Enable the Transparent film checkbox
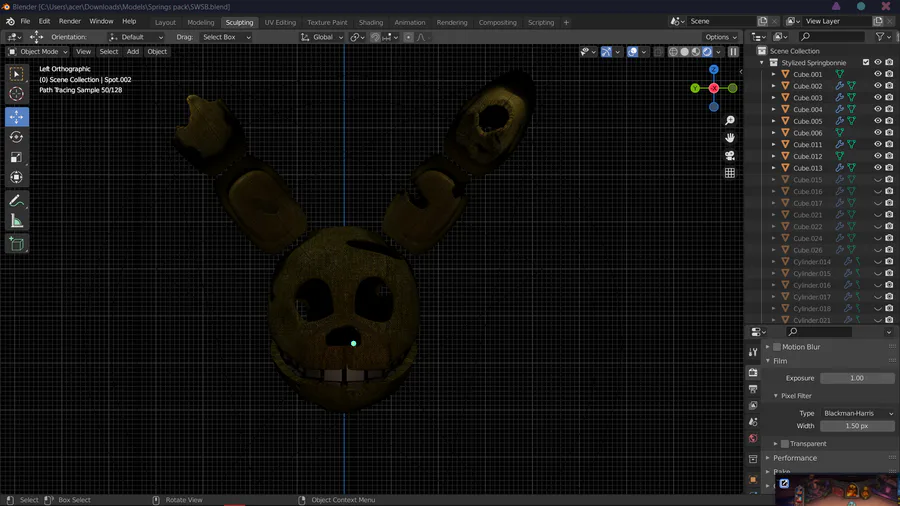The height and width of the screenshot is (506, 900). 785,444
